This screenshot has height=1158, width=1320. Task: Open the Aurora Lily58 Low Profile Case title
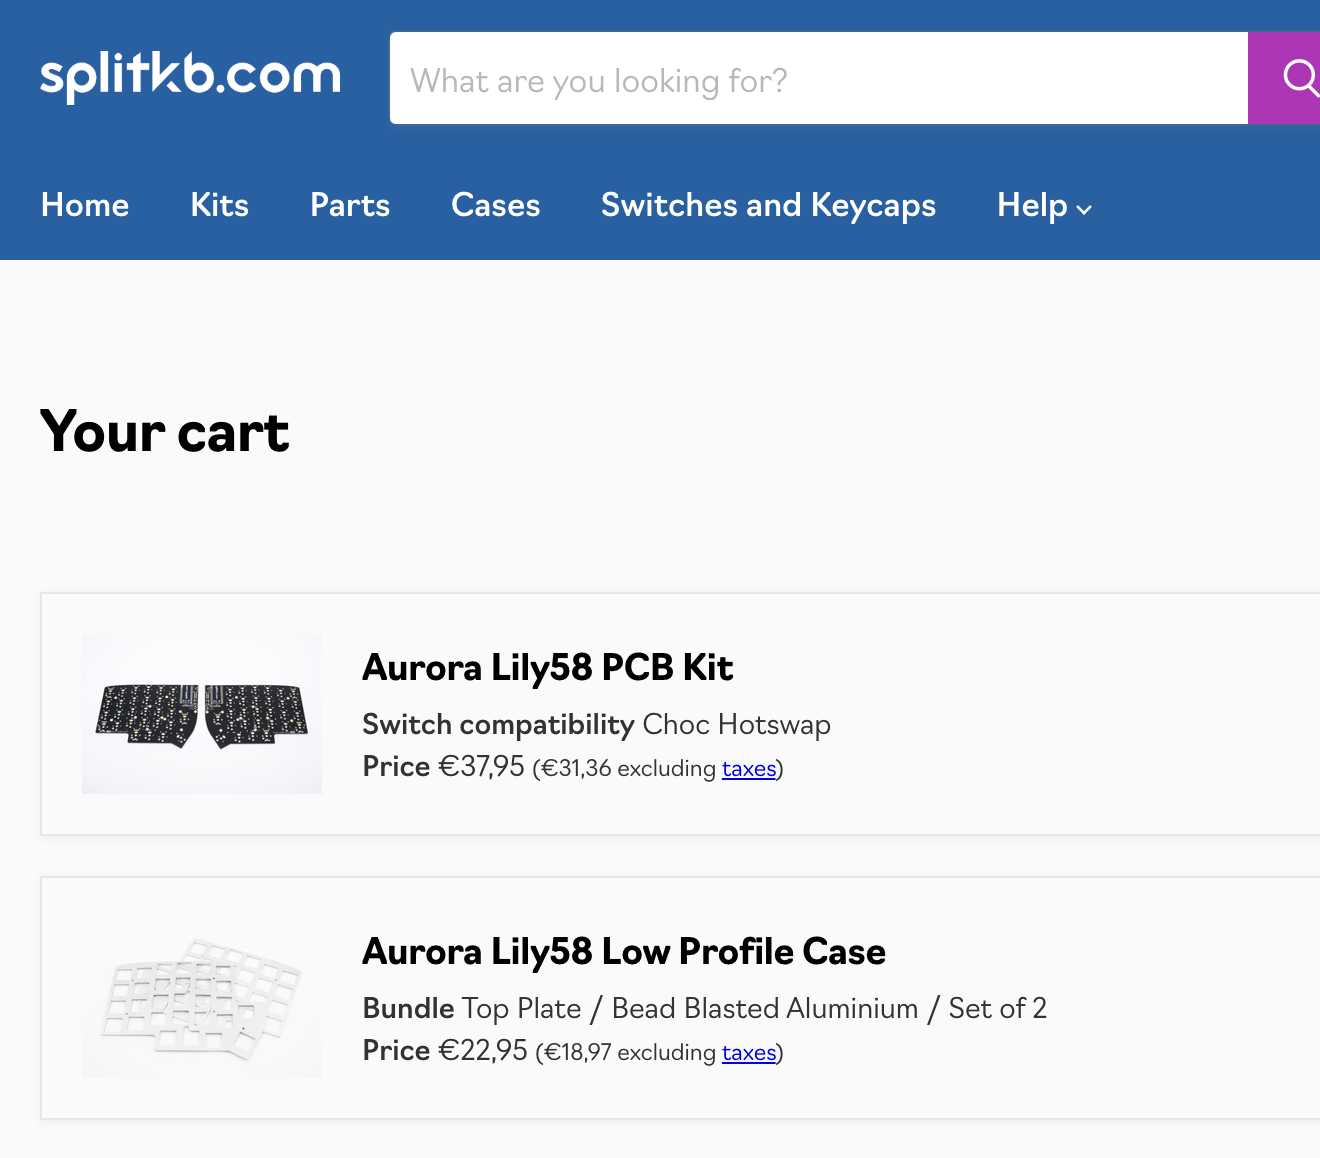click(x=624, y=951)
